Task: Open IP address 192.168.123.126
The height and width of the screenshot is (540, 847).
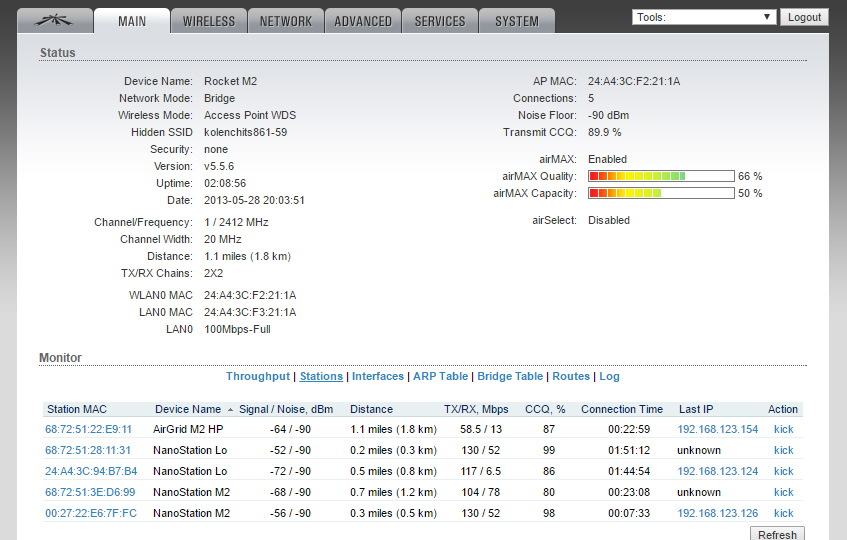Action: (x=718, y=514)
